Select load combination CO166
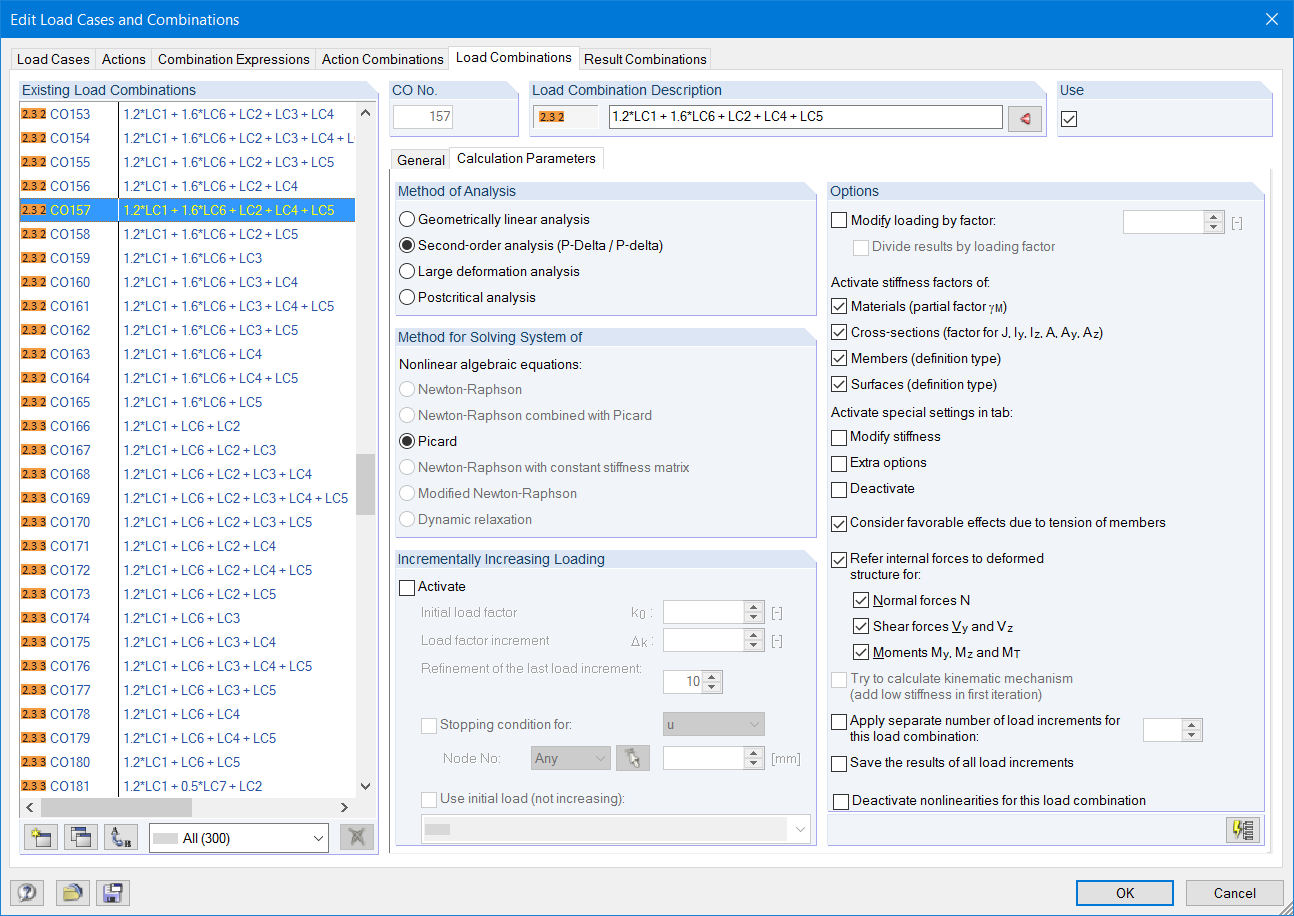 (x=187, y=426)
